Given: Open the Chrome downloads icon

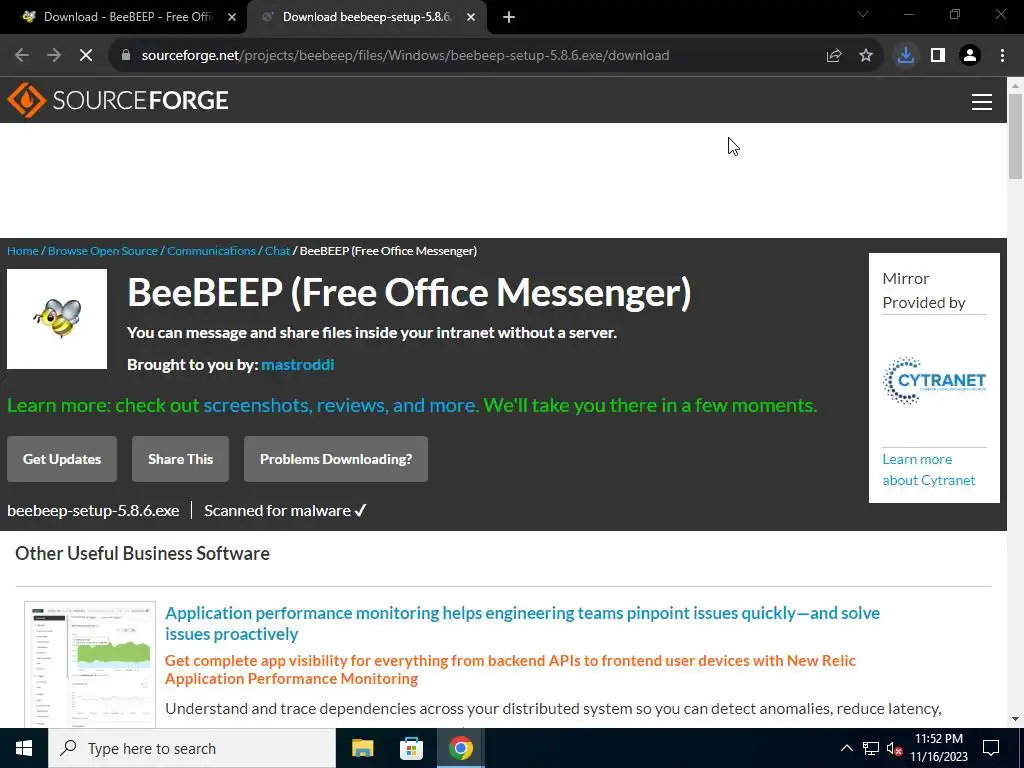Looking at the screenshot, I should coord(905,56).
